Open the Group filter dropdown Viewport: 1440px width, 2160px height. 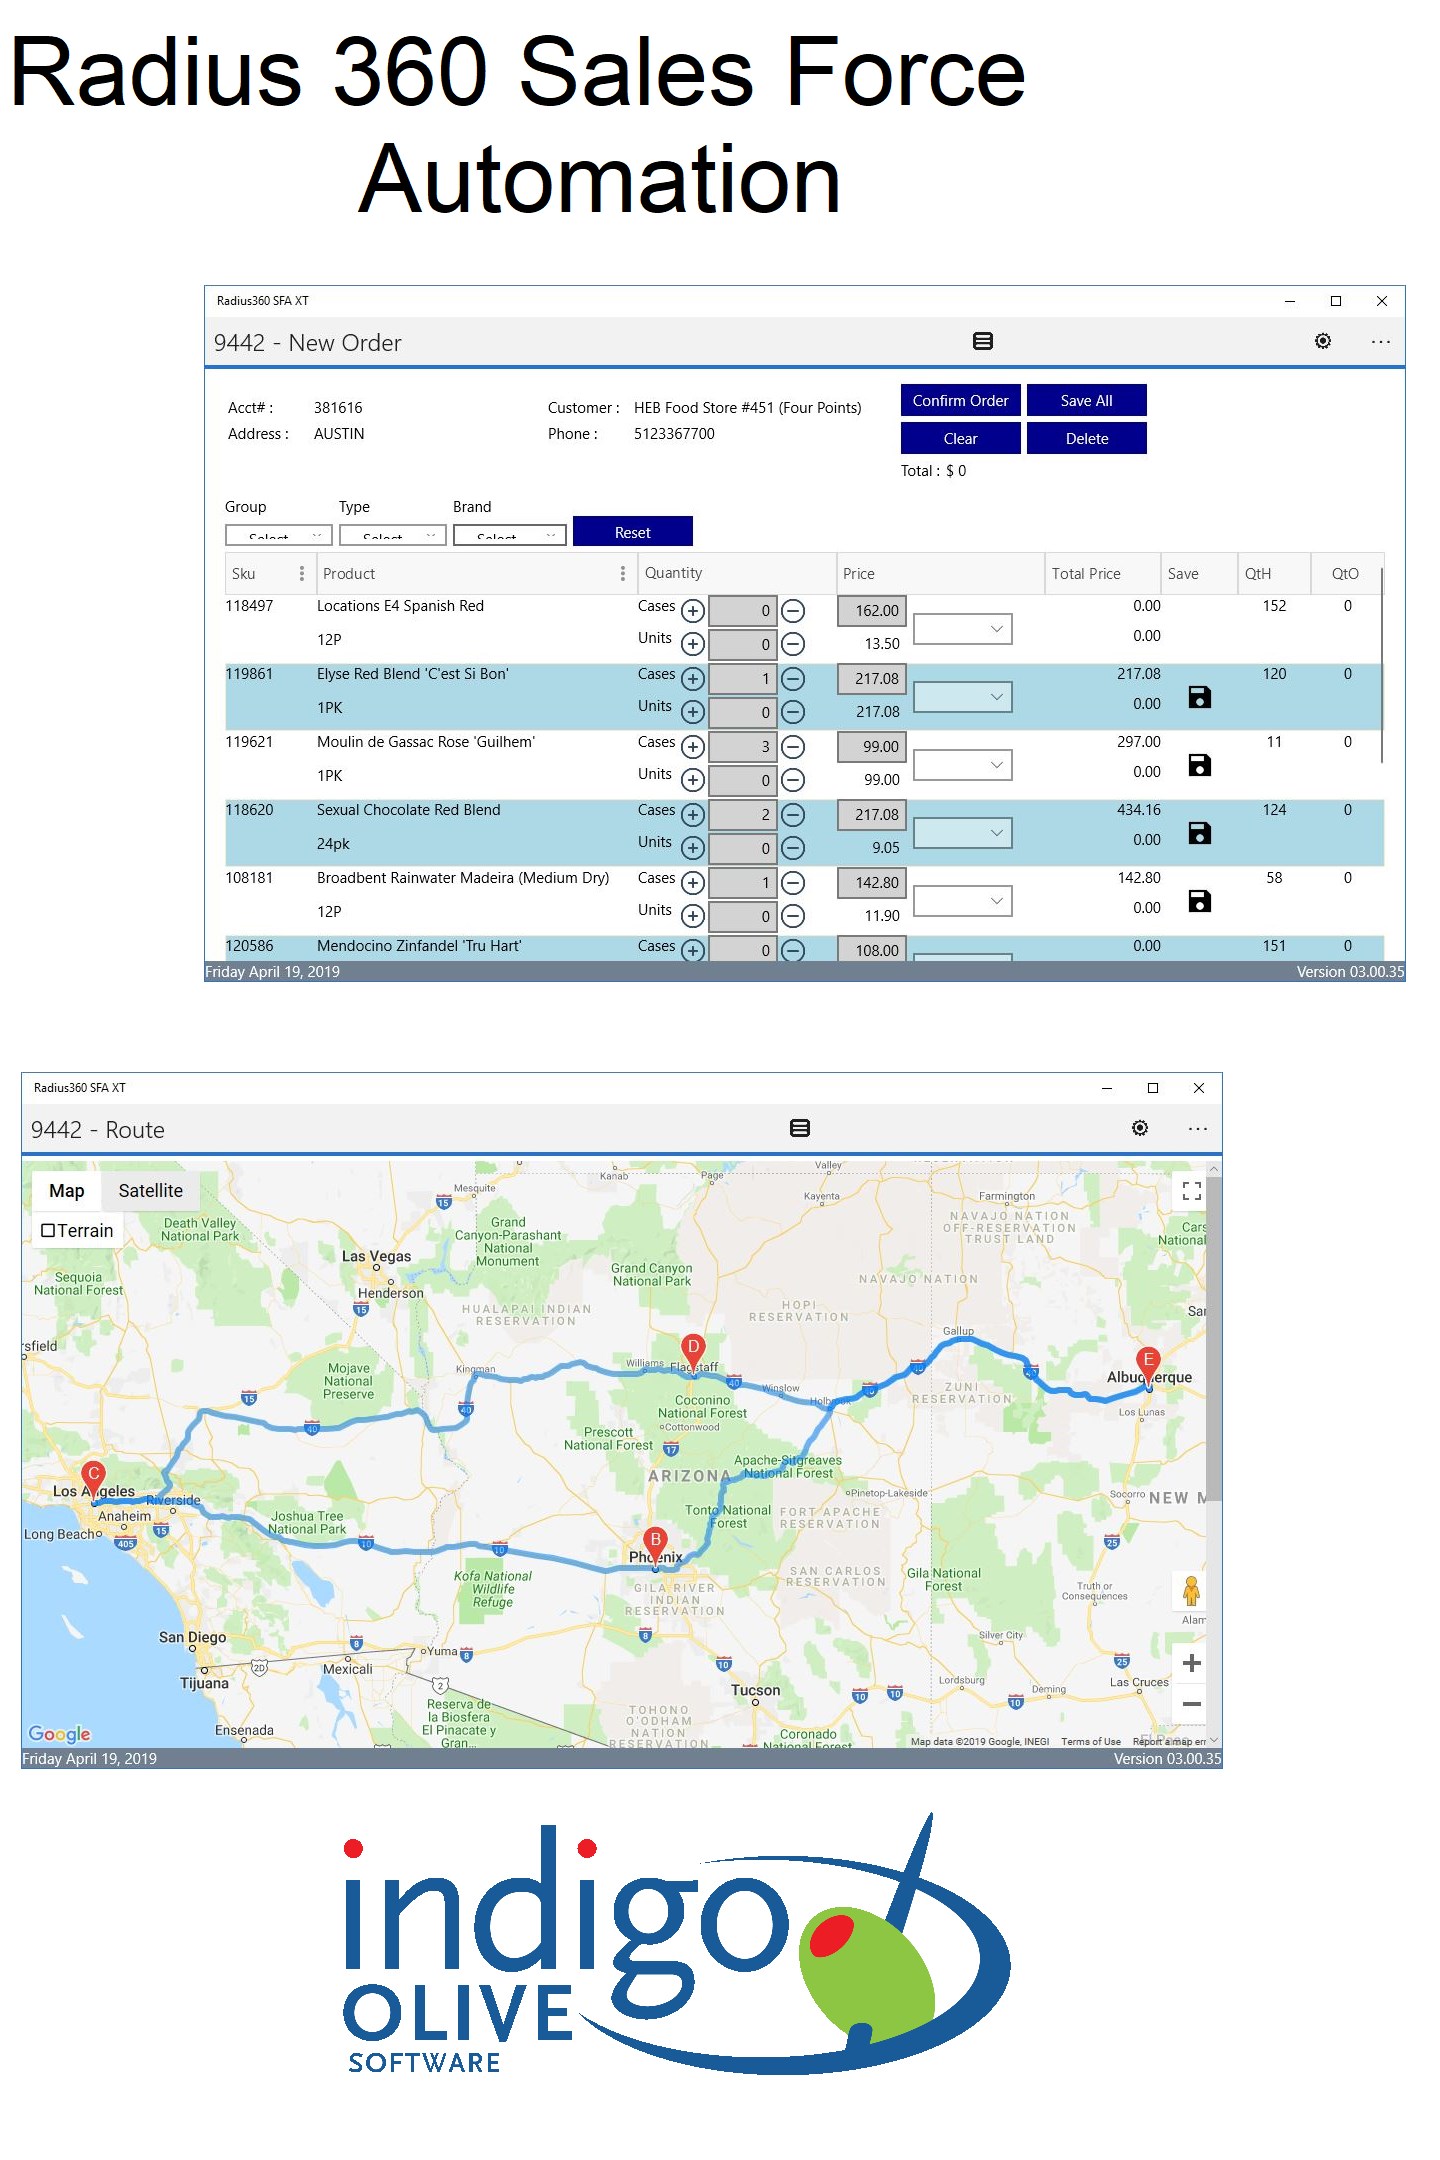coord(279,535)
